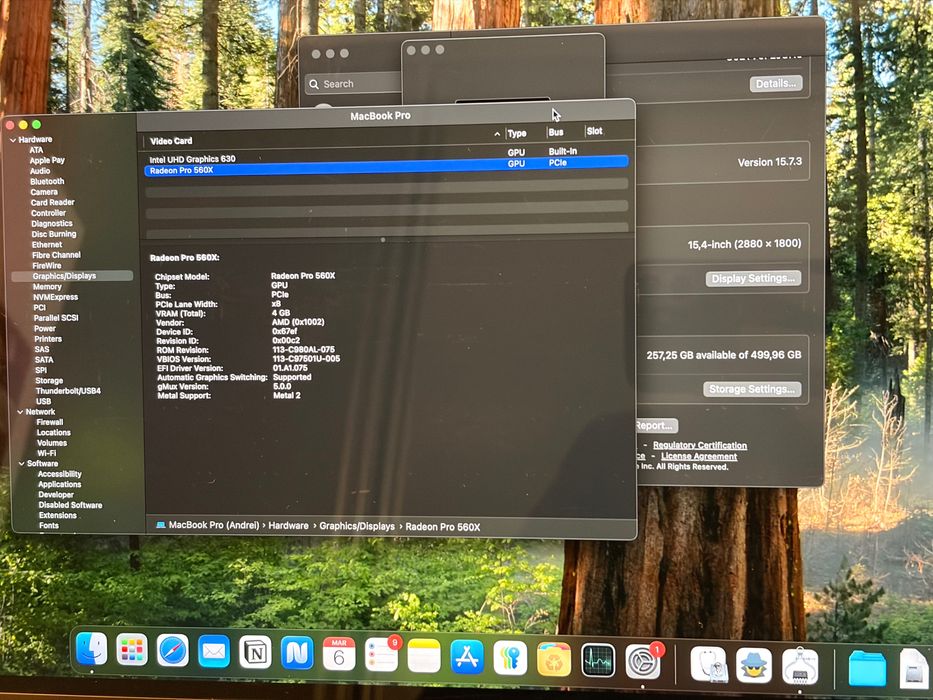
Task: Select Wi-Fi under Network
Action: (x=46, y=453)
